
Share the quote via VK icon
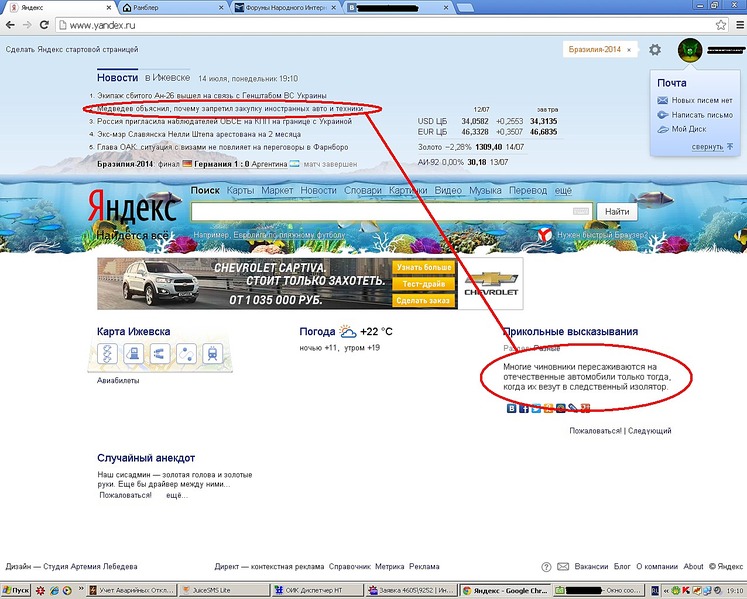point(511,408)
